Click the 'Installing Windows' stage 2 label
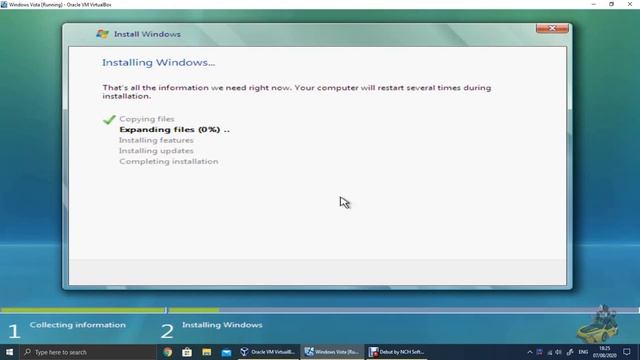Viewport: 640px width, 360px height. (222, 325)
